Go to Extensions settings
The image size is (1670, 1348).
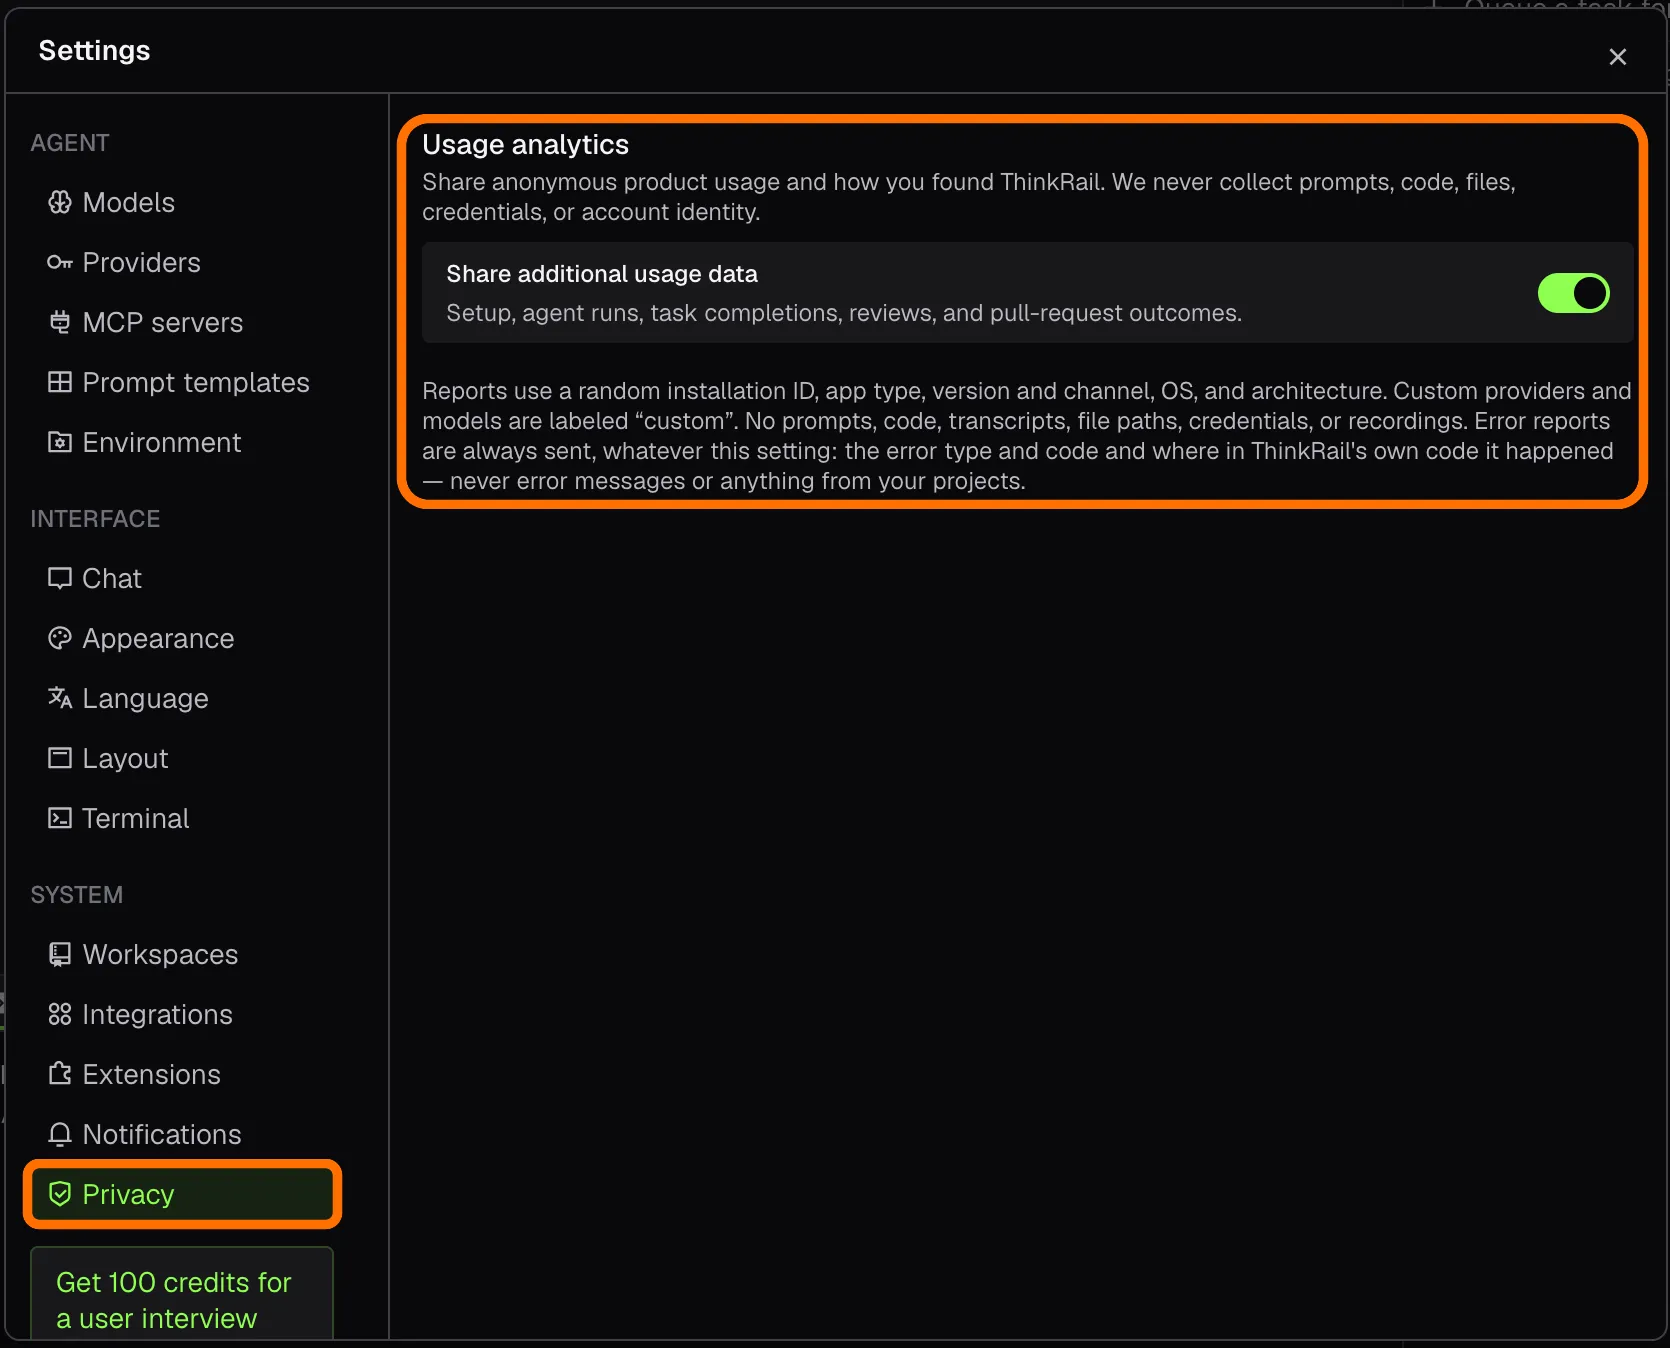pyautogui.click(x=181, y=1074)
